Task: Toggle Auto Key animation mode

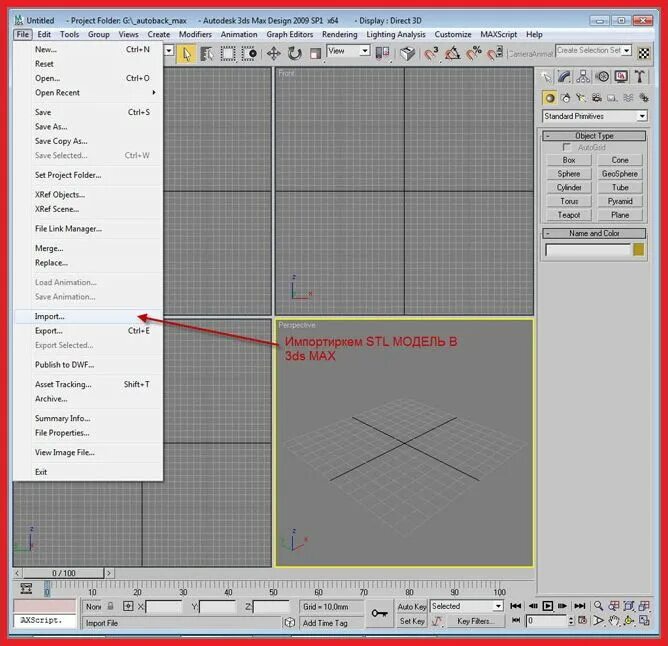Action: (412, 606)
